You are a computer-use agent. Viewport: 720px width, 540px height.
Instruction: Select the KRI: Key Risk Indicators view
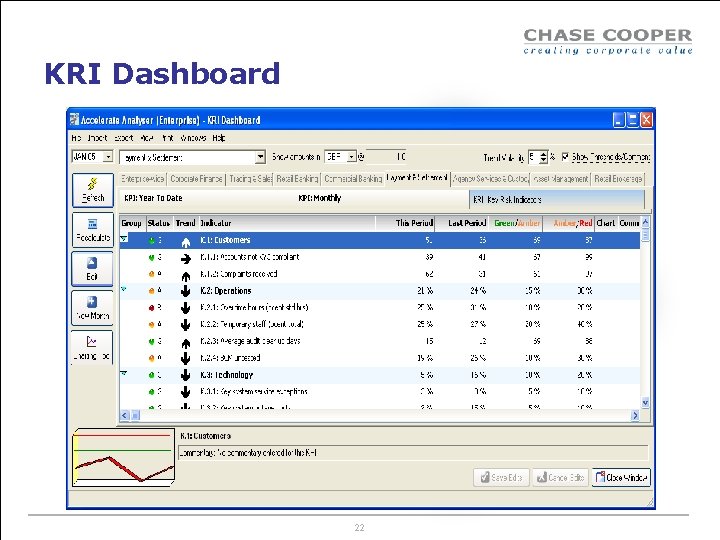[x=557, y=200]
